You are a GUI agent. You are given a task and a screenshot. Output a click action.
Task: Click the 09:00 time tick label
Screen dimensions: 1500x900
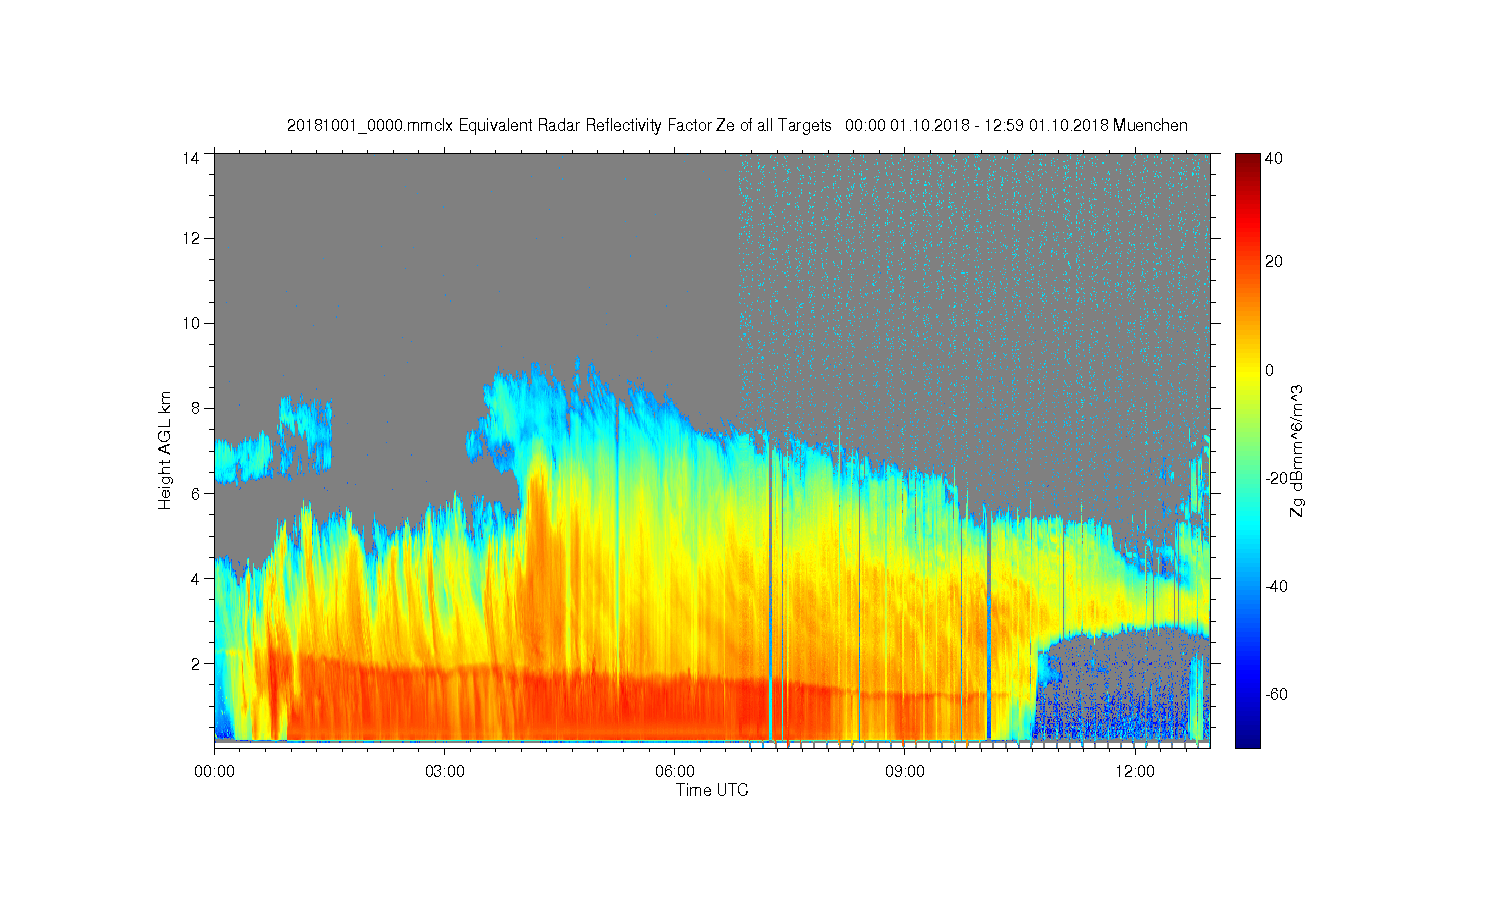pos(905,772)
